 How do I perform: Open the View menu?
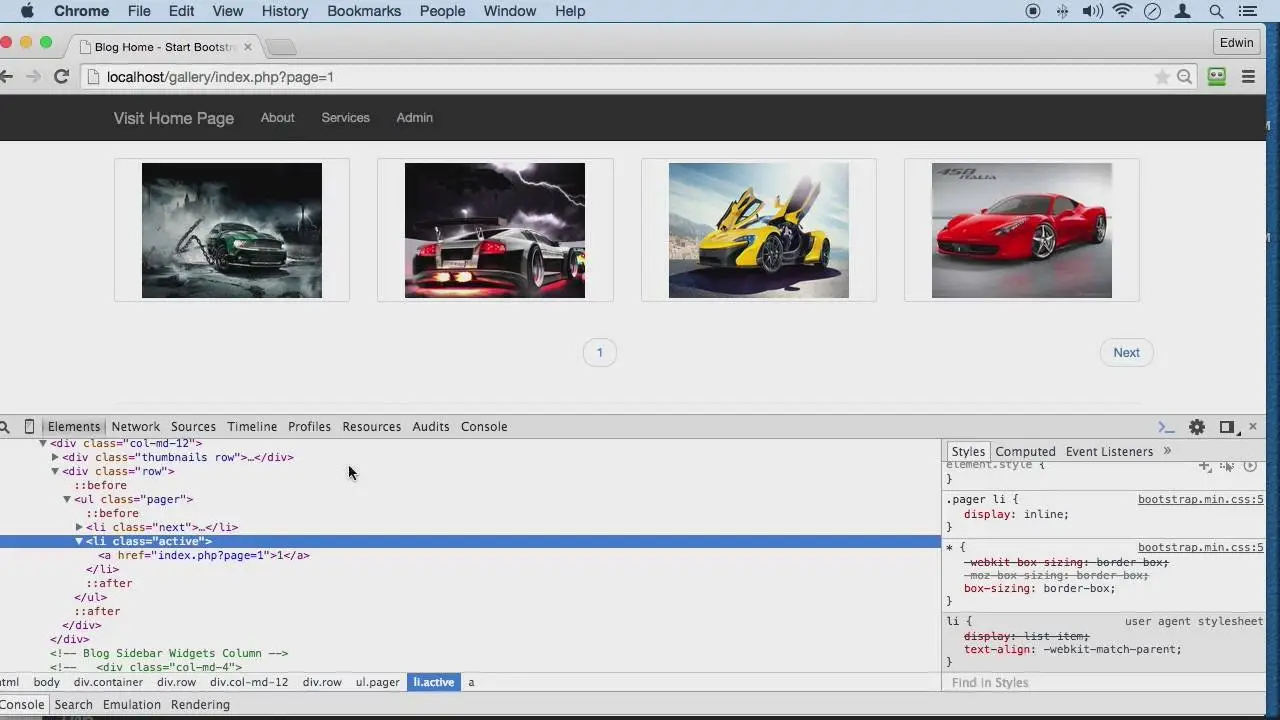click(228, 11)
